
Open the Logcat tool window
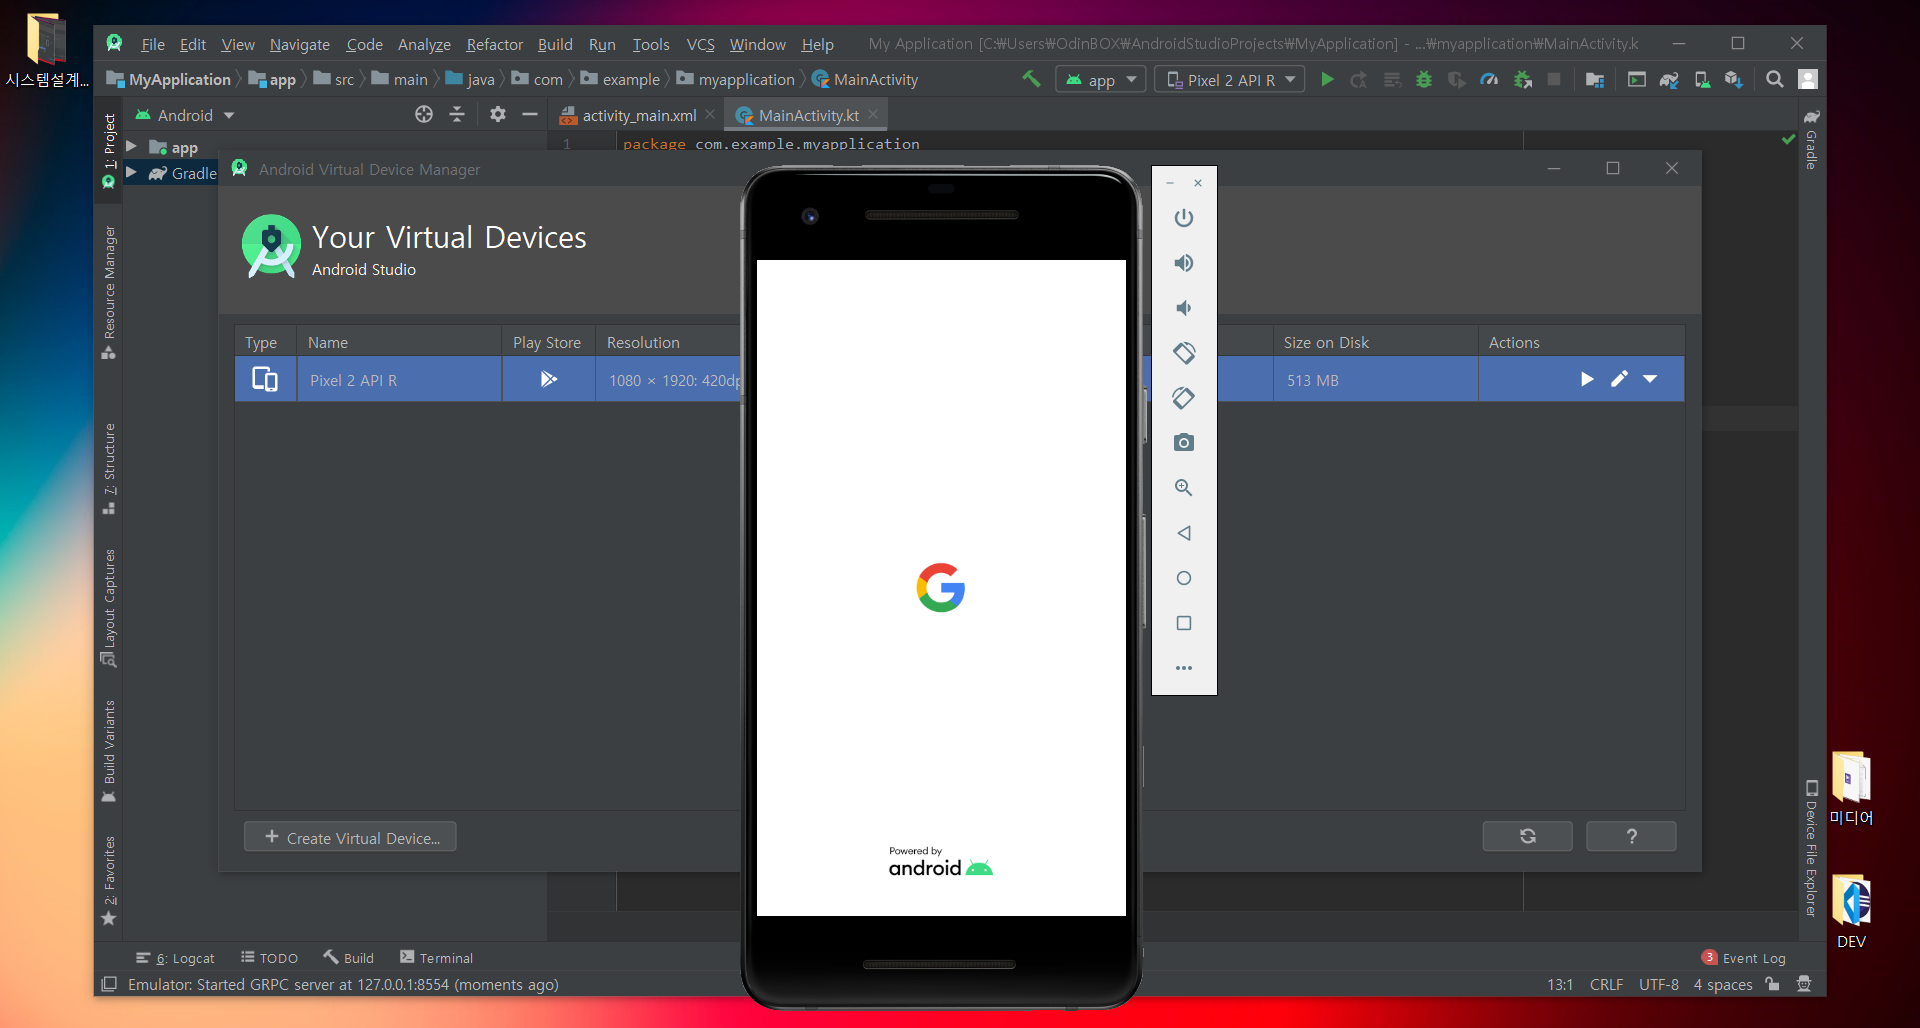(x=175, y=958)
